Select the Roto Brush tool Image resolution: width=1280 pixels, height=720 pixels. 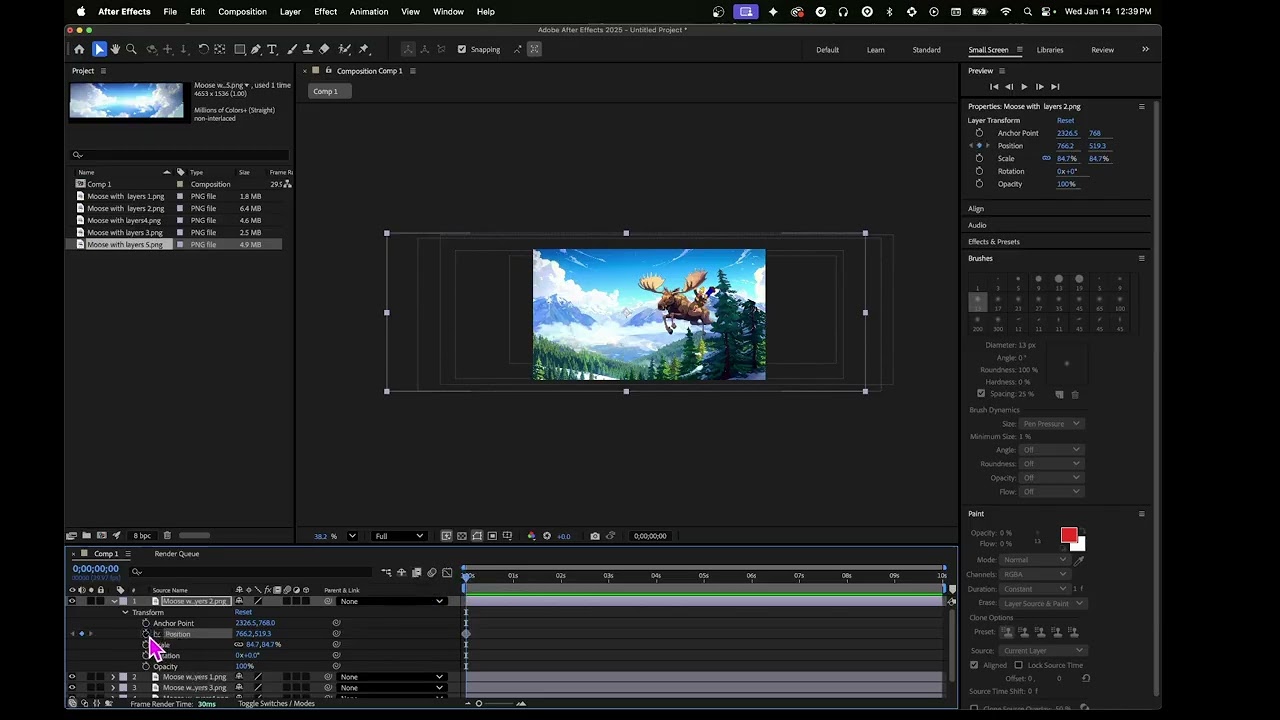point(344,49)
